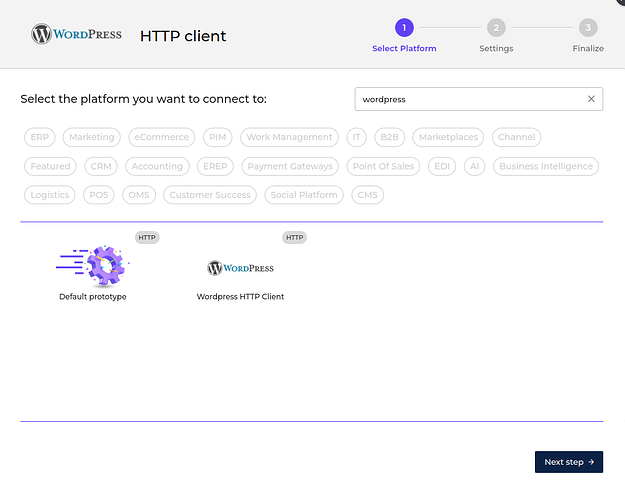Click the HTTP badge above Default prototype
The height and width of the screenshot is (499, 625).
coord(147,238)
